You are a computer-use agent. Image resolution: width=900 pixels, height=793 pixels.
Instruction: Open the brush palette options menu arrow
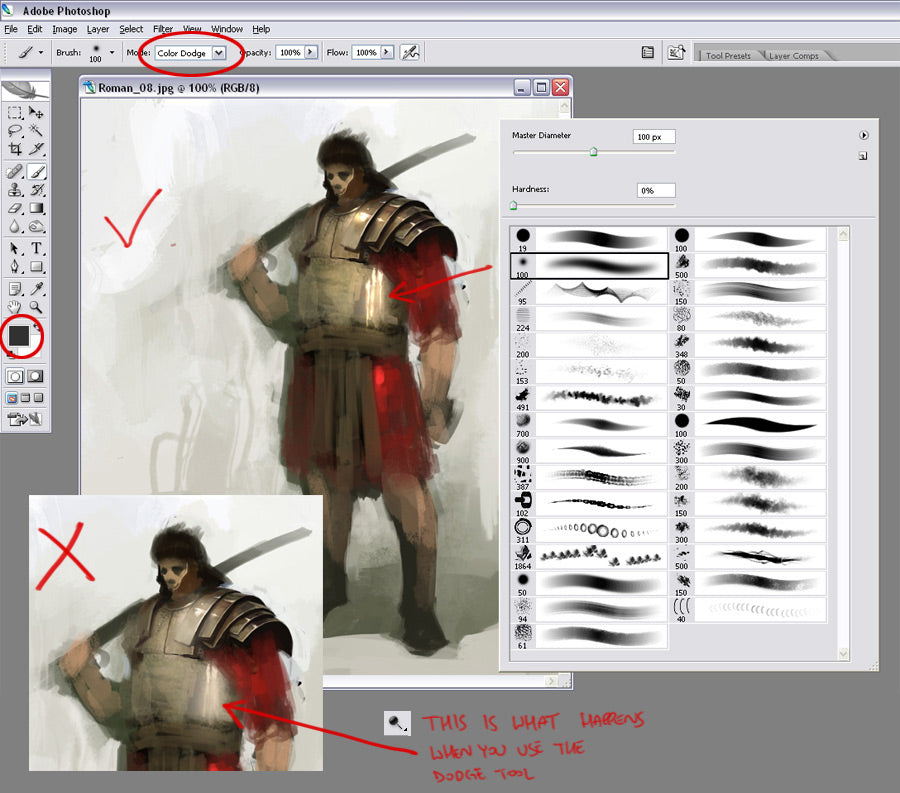tap(862, 135)
